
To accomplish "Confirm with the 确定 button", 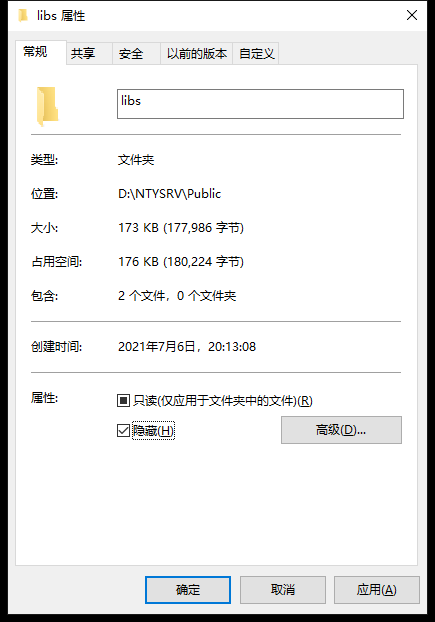I will click(188, 590).
